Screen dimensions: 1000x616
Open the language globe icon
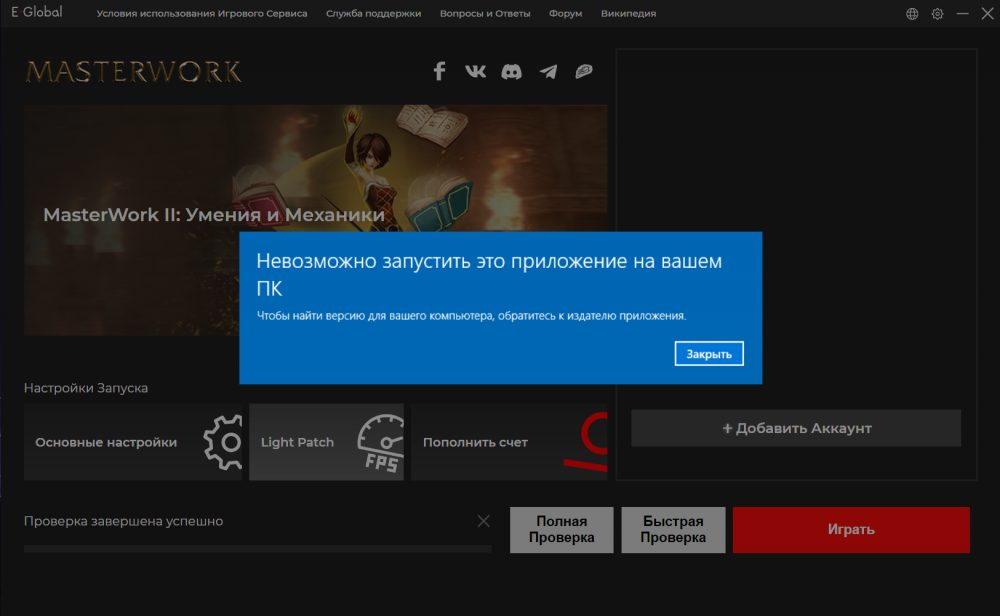(x=912, y=14)
